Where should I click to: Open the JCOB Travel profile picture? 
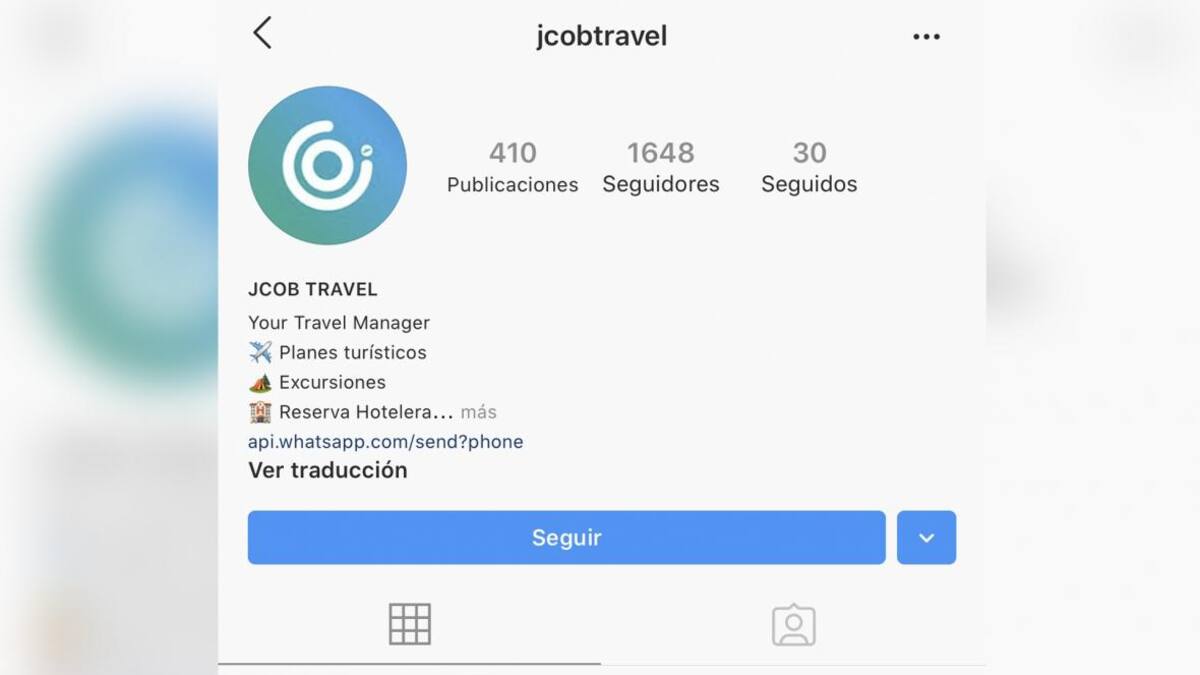[x=327, y=166]
